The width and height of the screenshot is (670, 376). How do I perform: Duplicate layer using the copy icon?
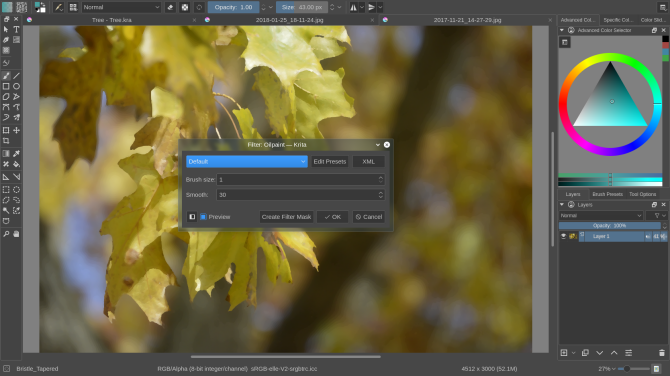(x=585, y=353)
